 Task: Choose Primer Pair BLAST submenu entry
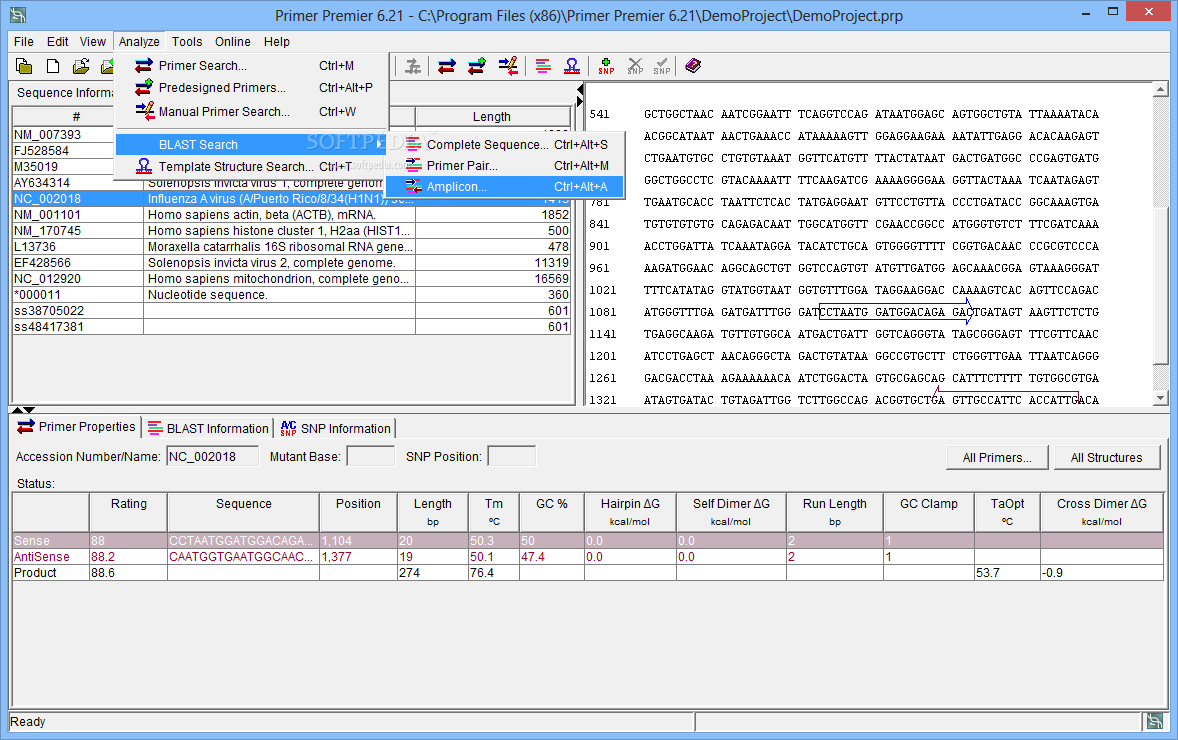505,165
